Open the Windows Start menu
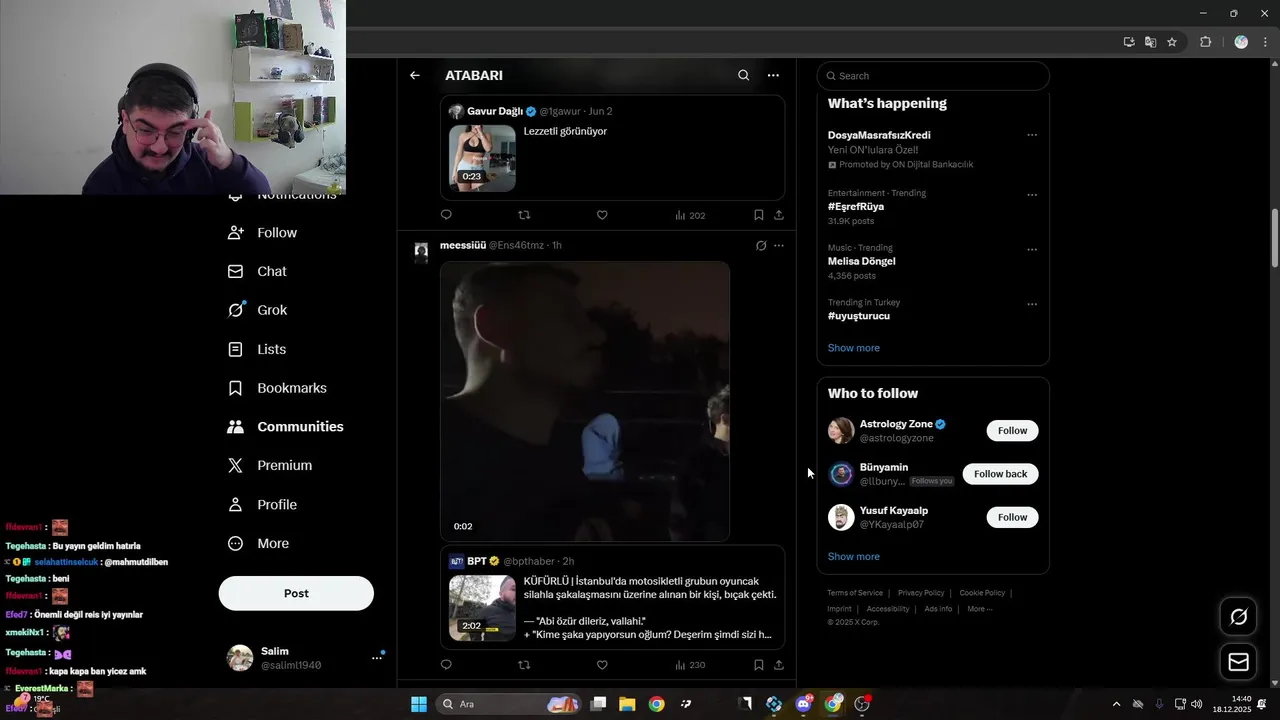Viewport: 1280px width, 720px height. (419, 704)
